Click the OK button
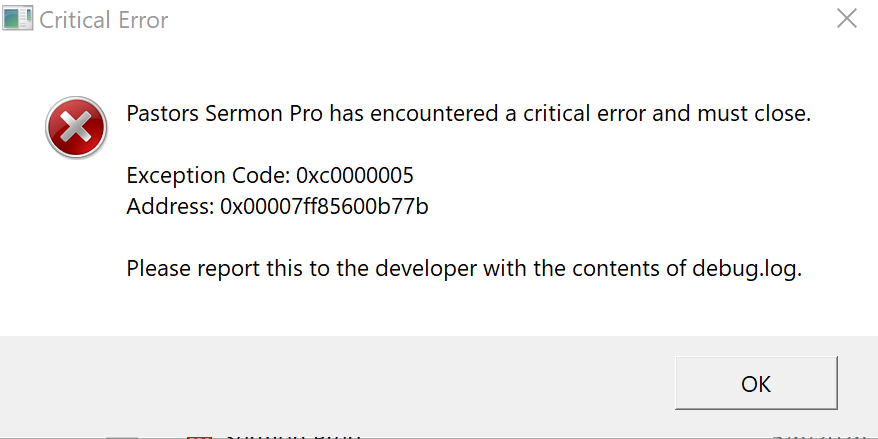Viewport: 878px width, 439px height. point(756,384)
